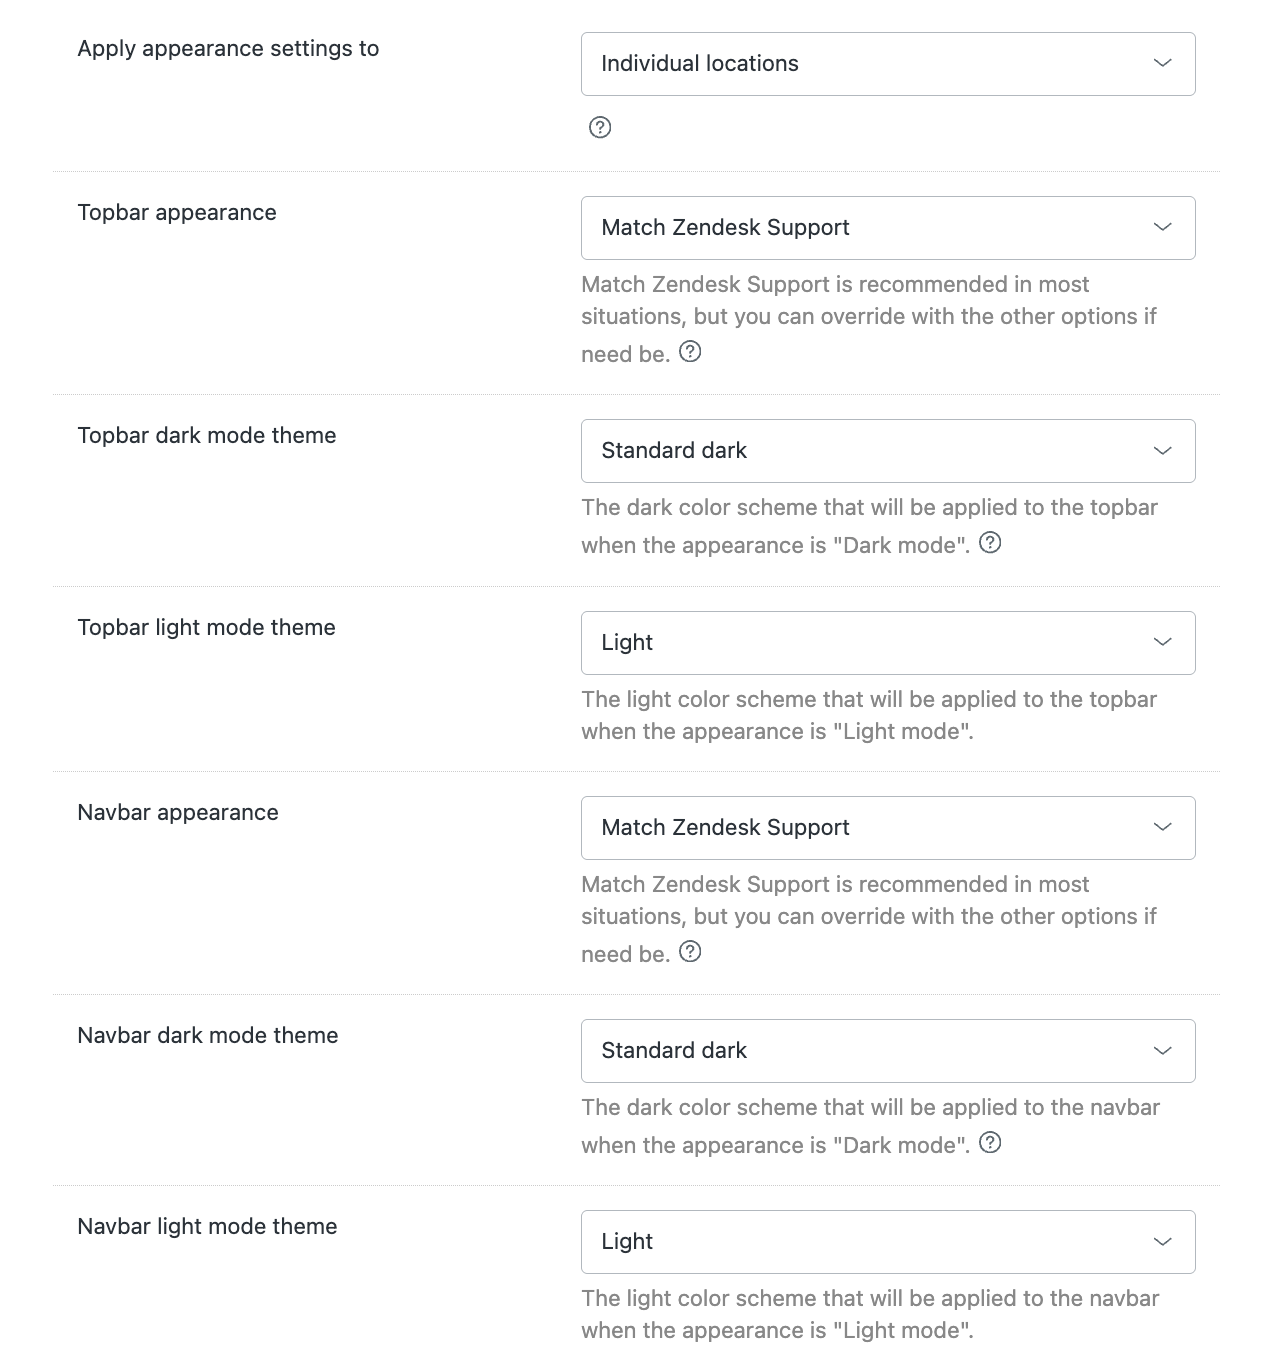The image size is (1280, 1370).
Task: Open the Navbar appearance dropdown
Action: pos(888,828)
